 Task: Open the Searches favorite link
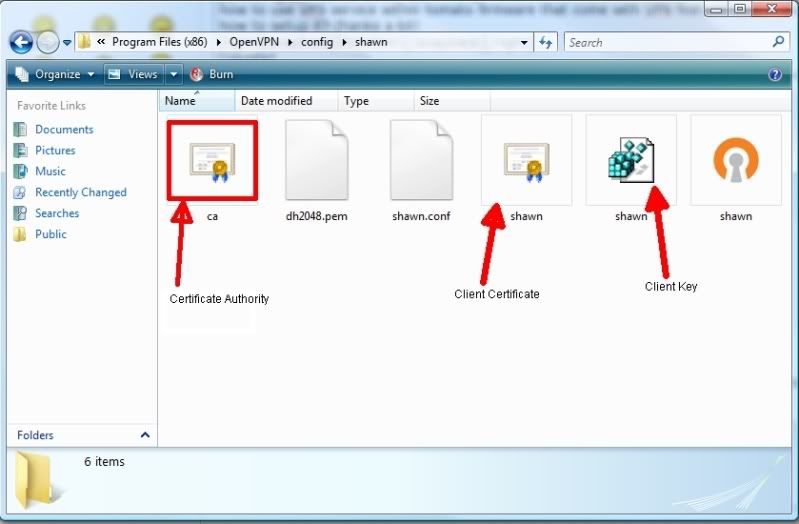[x=57, y=213]
